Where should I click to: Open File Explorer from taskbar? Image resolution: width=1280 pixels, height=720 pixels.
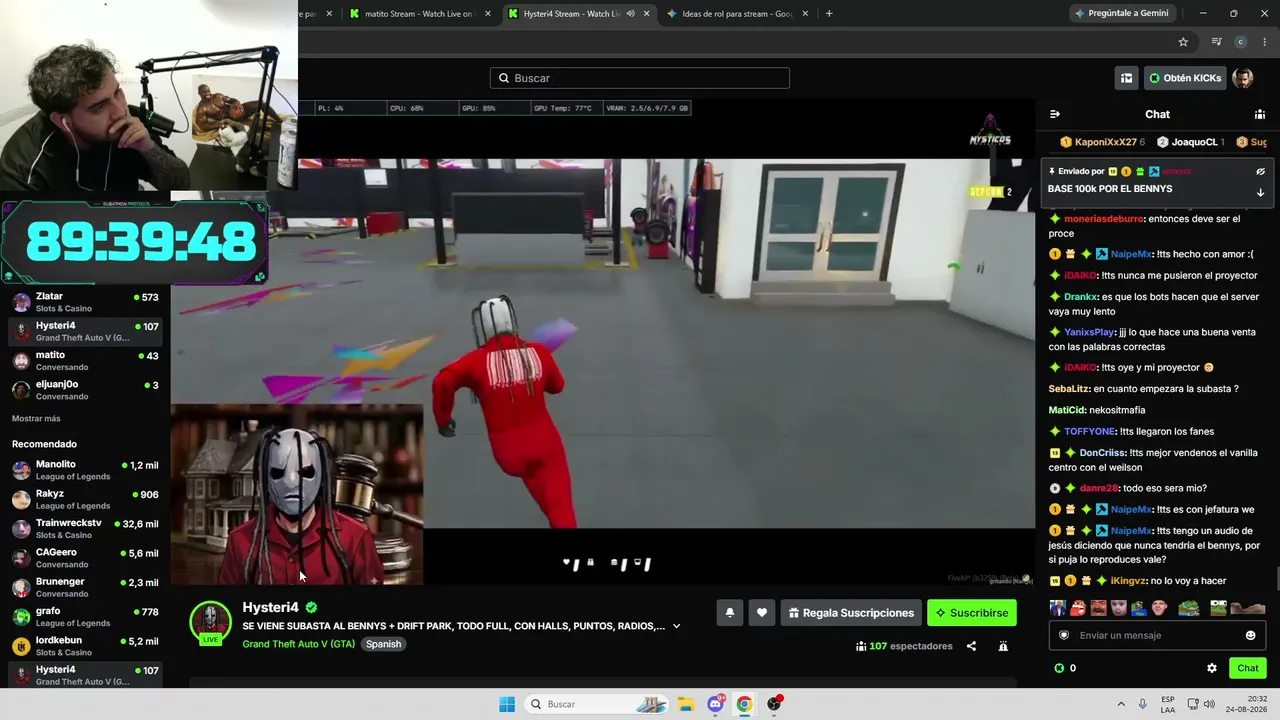[x=686, y=704]
